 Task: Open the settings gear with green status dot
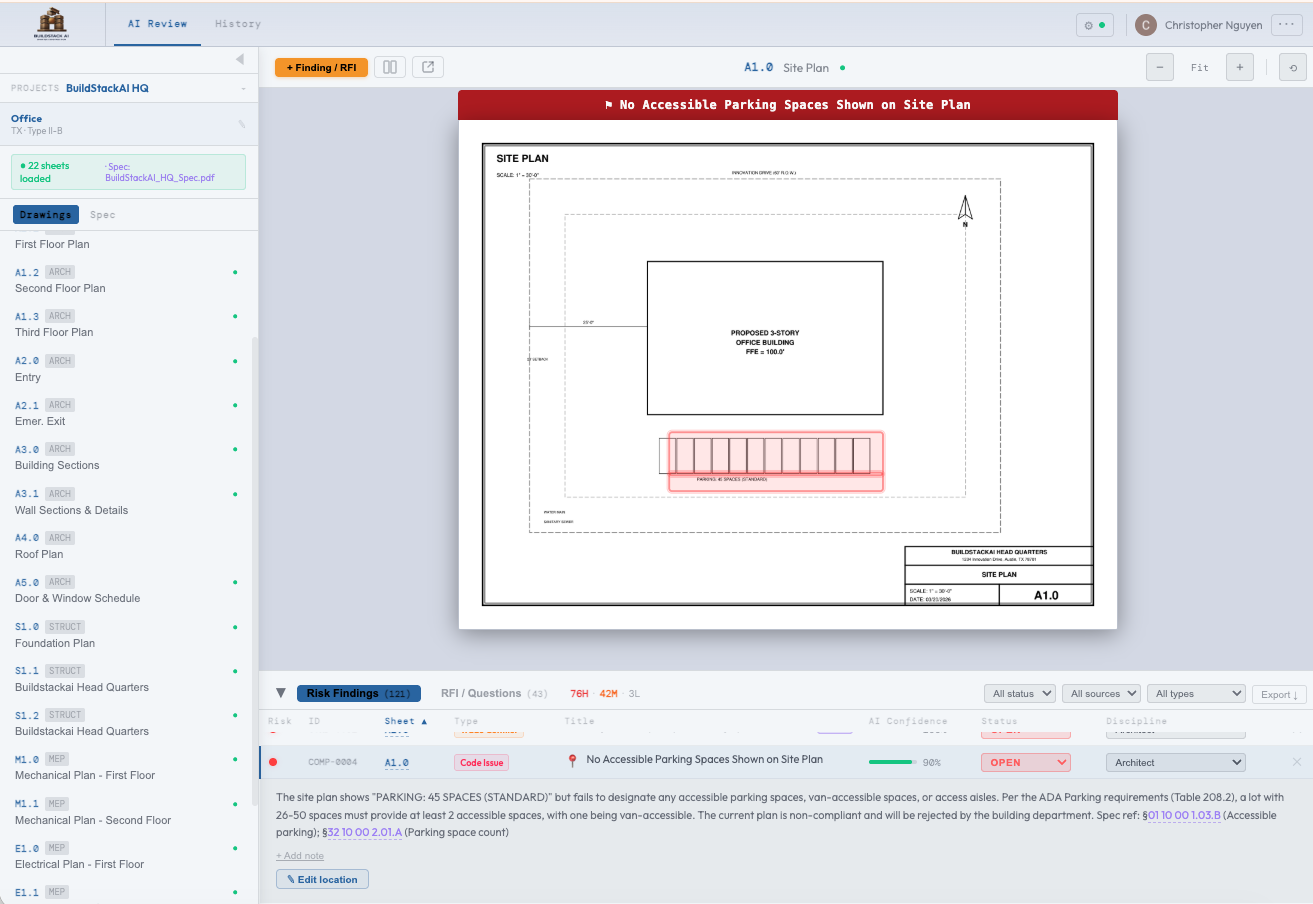[1094, 25]
